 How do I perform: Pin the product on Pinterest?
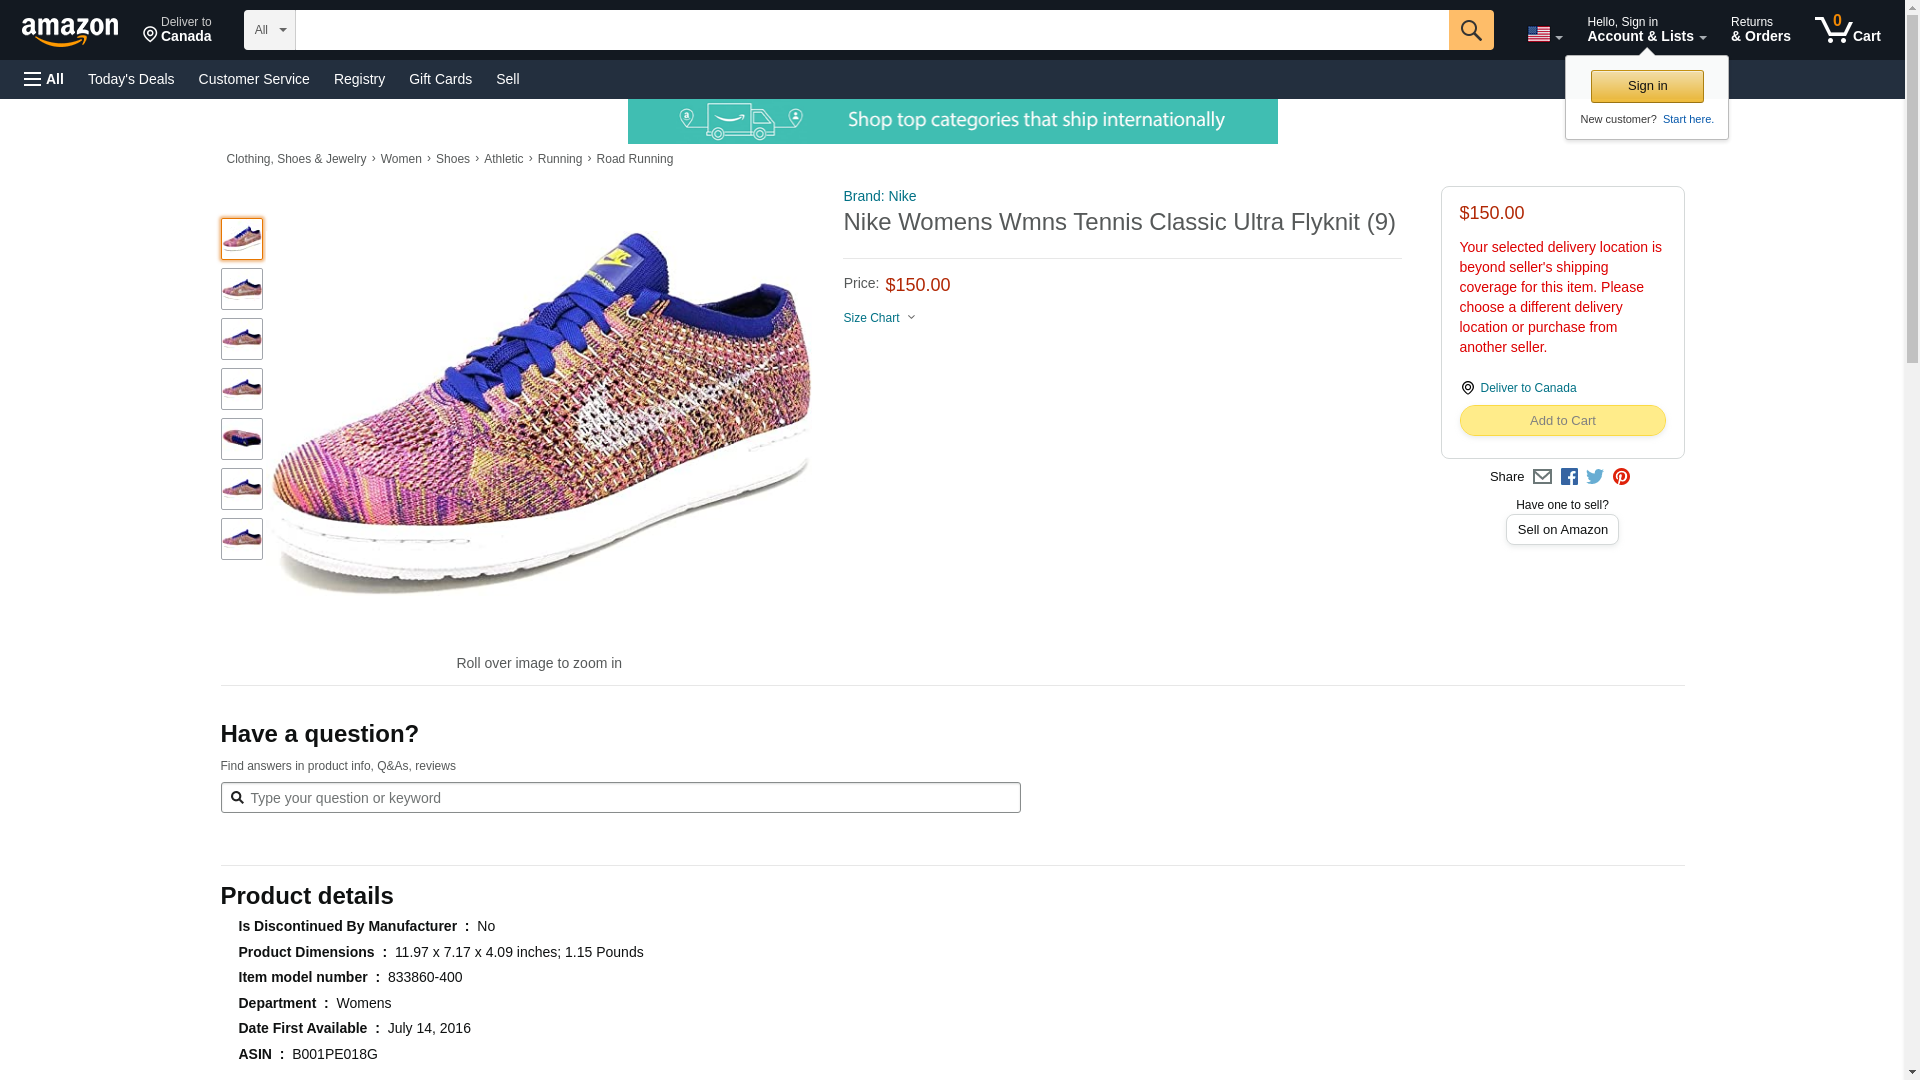tap(1621, 477)
